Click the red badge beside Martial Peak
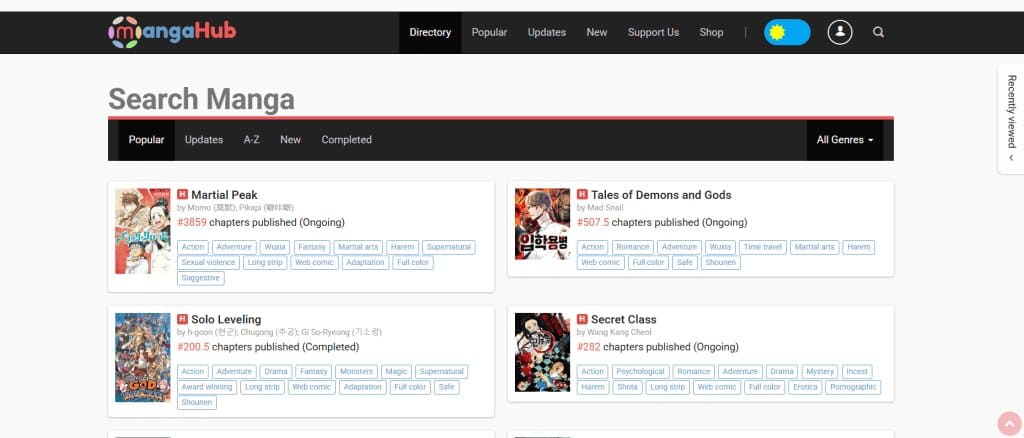Image resolution: width=1024 pixels, height=438 pixels. (182, 195)
